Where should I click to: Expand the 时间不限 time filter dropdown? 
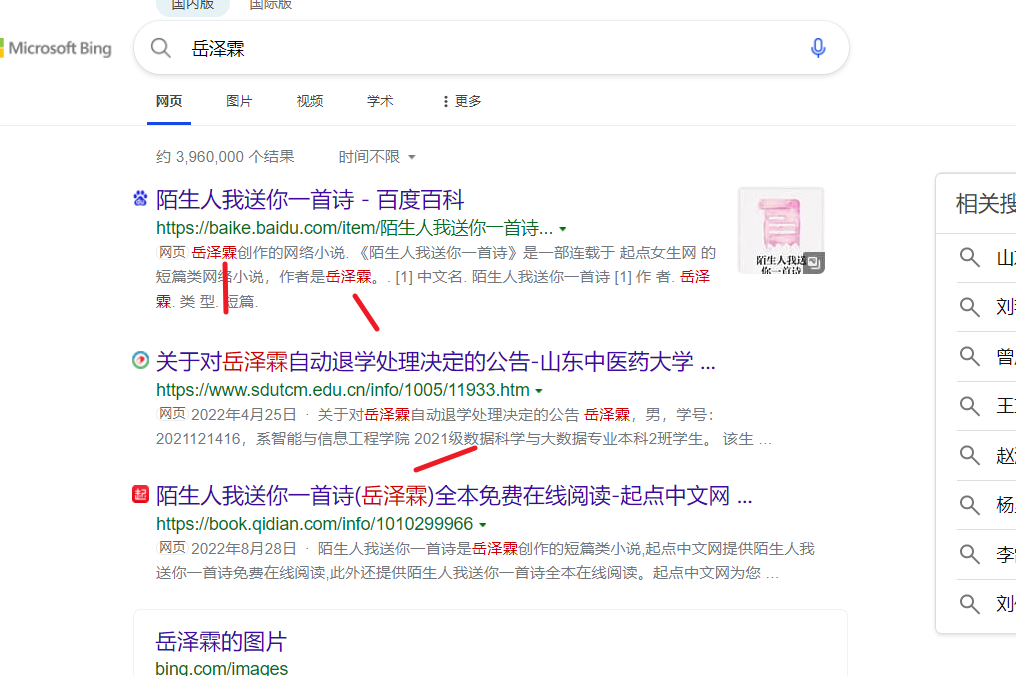coord(376,157)
